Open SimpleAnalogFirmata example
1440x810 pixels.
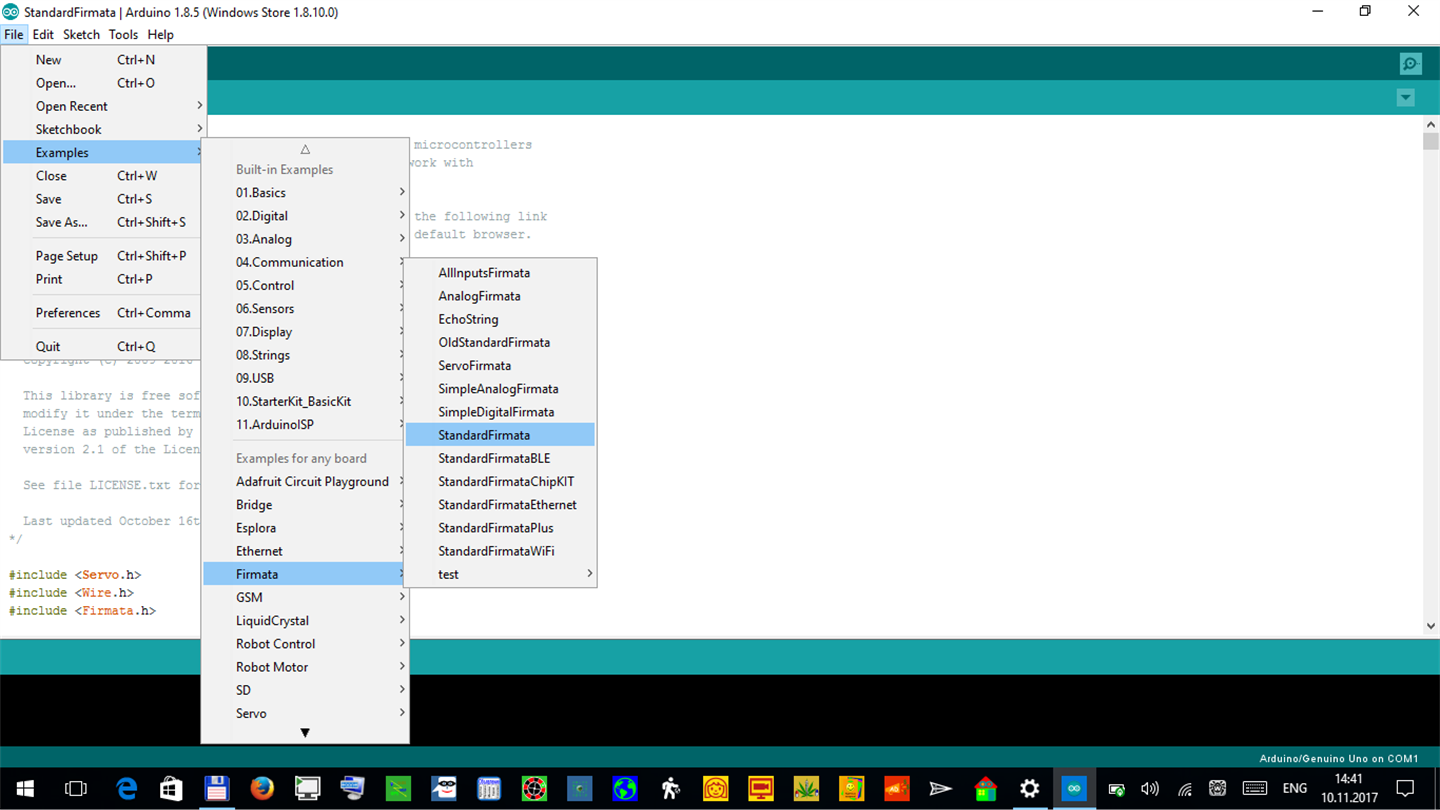[x=500, y=388]
